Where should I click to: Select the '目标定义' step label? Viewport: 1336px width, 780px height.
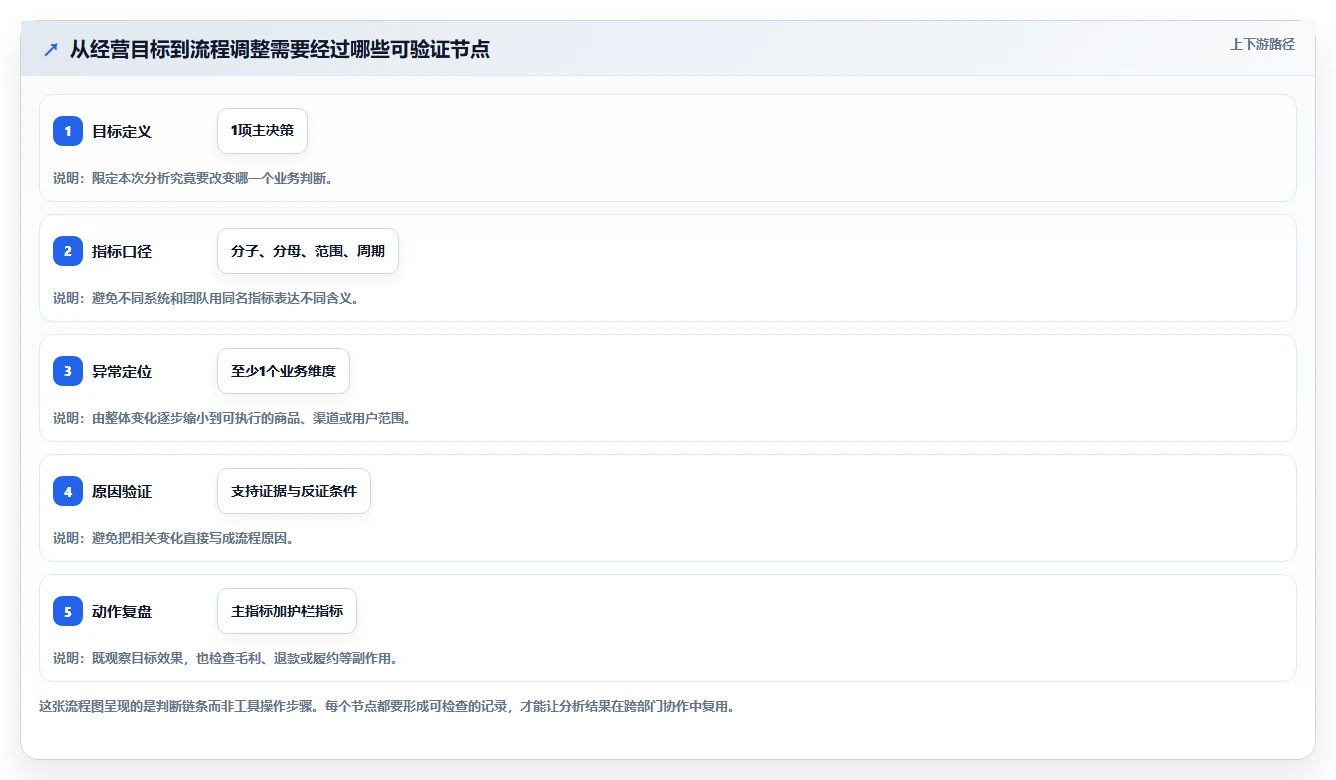[122, 131]
